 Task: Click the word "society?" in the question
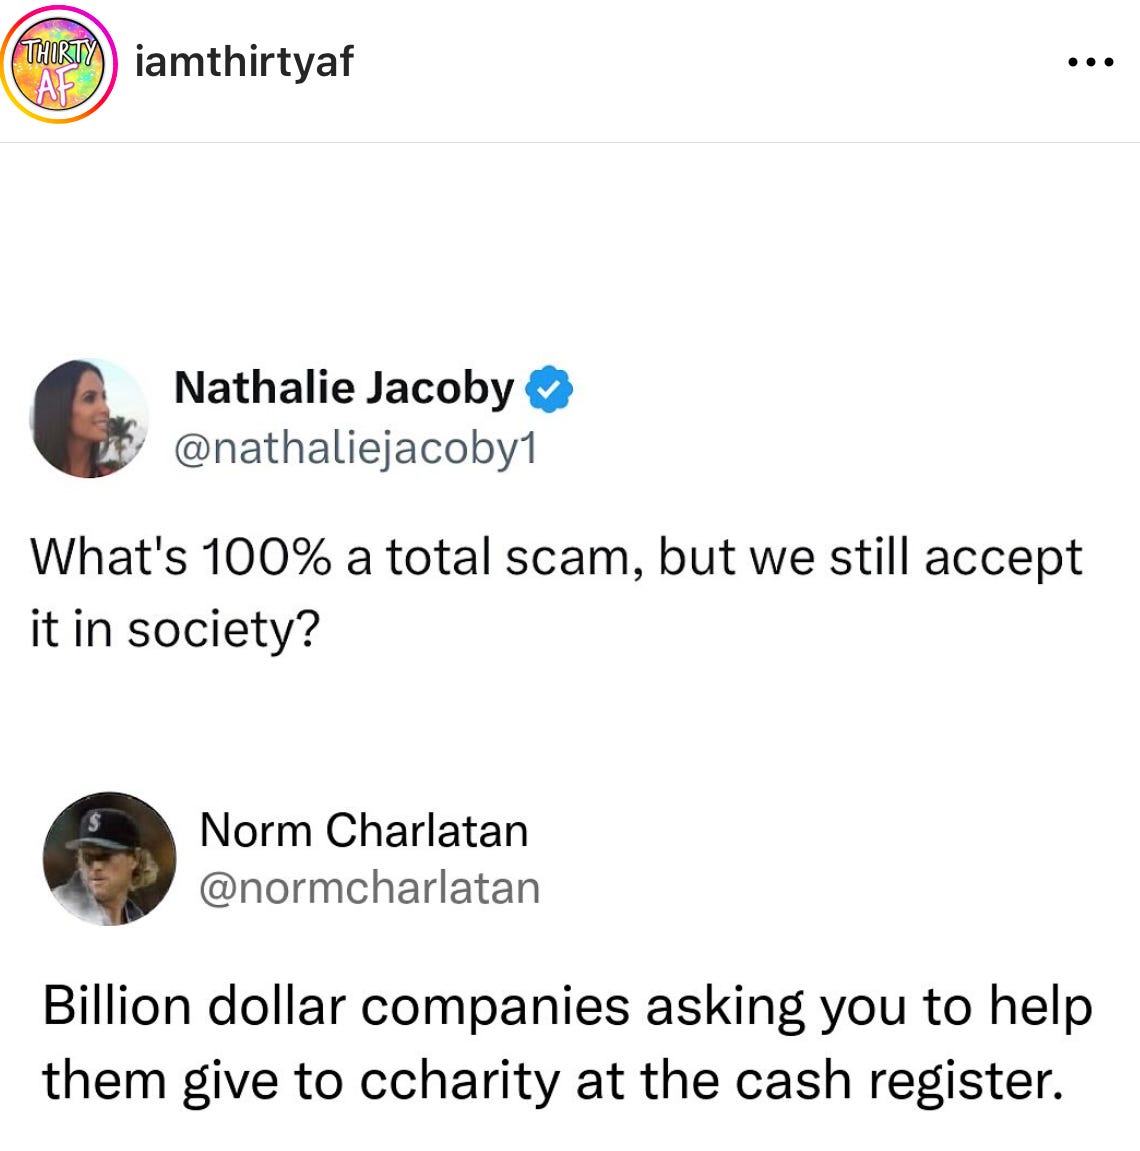[224, 631]
